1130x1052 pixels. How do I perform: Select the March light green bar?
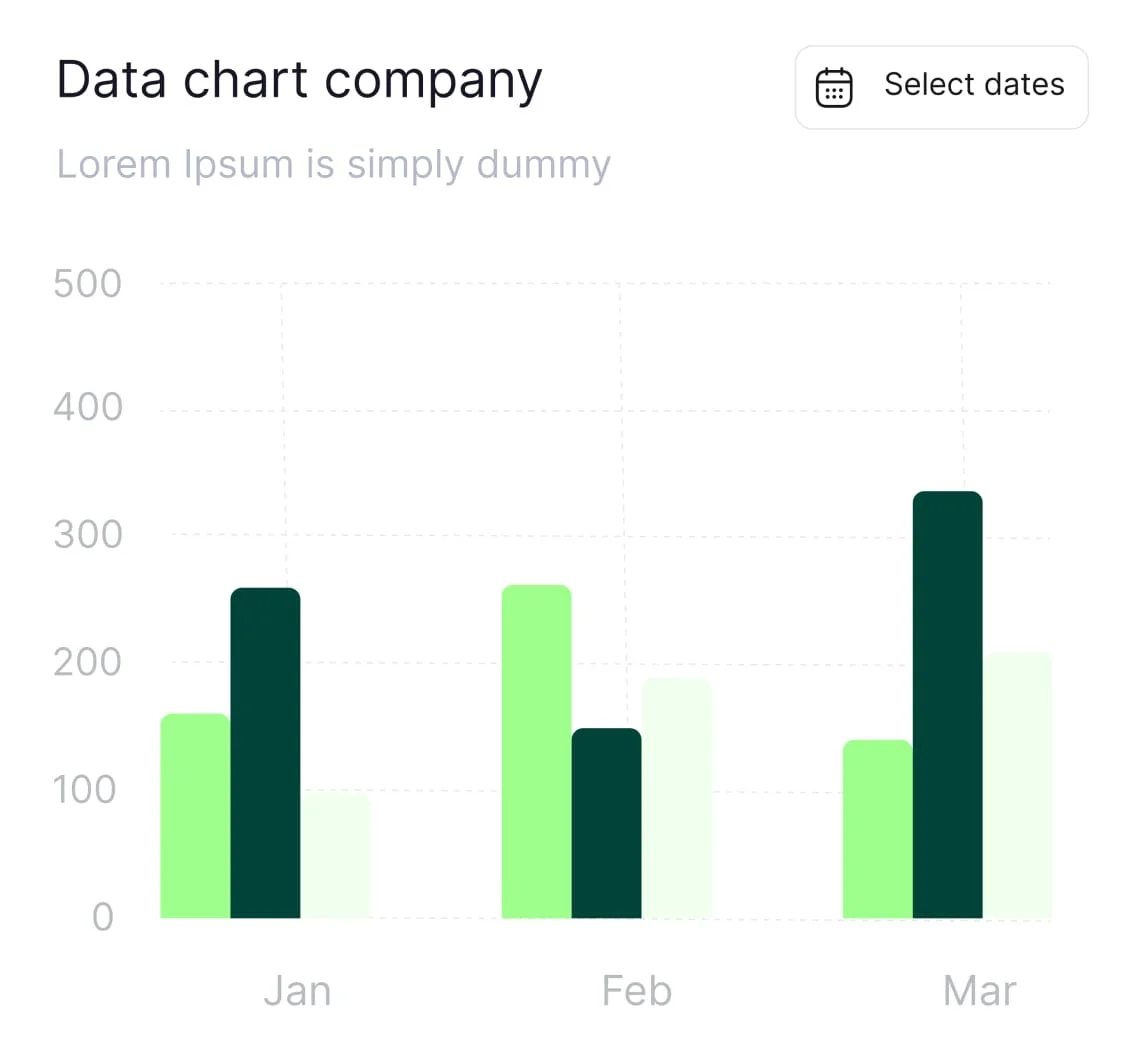pyautogui.click(x=878, y=829)
